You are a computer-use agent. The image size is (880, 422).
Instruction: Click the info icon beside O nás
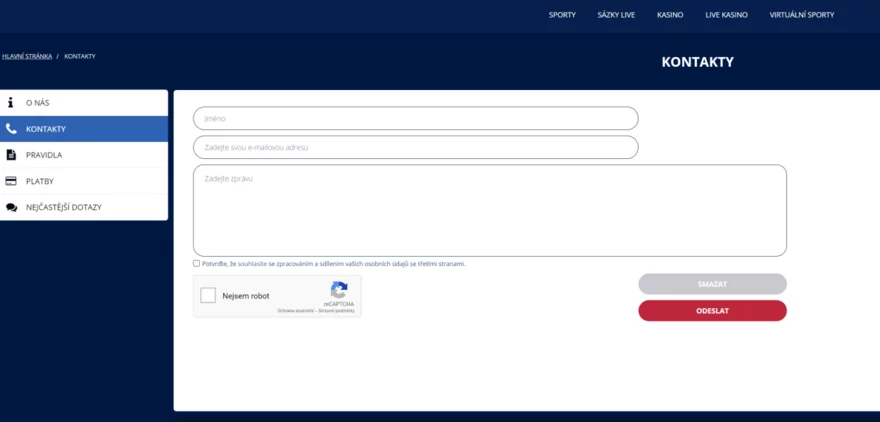coord(11,103)
